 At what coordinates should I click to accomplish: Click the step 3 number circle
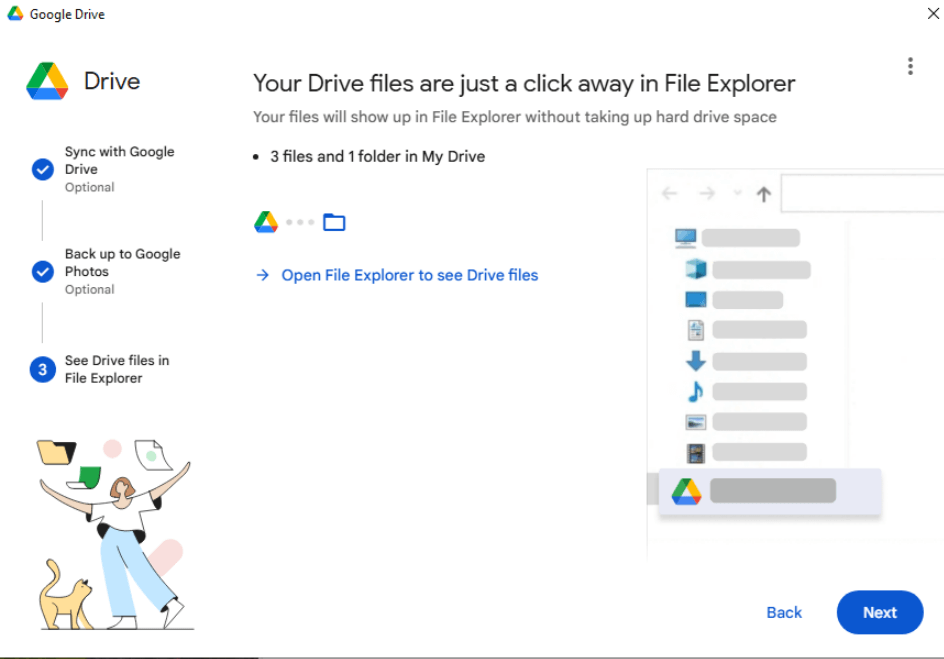point(42,370)
